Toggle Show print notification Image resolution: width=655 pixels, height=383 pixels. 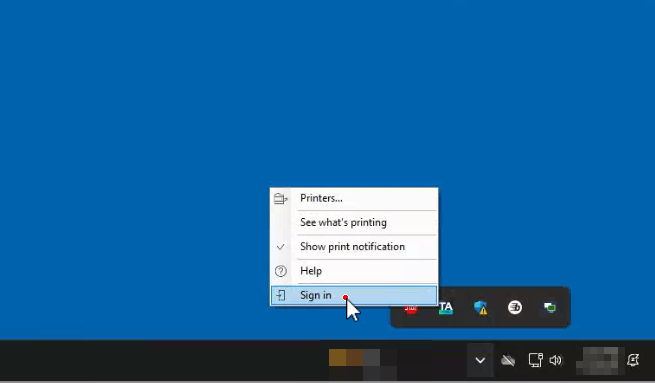point(354,247)
